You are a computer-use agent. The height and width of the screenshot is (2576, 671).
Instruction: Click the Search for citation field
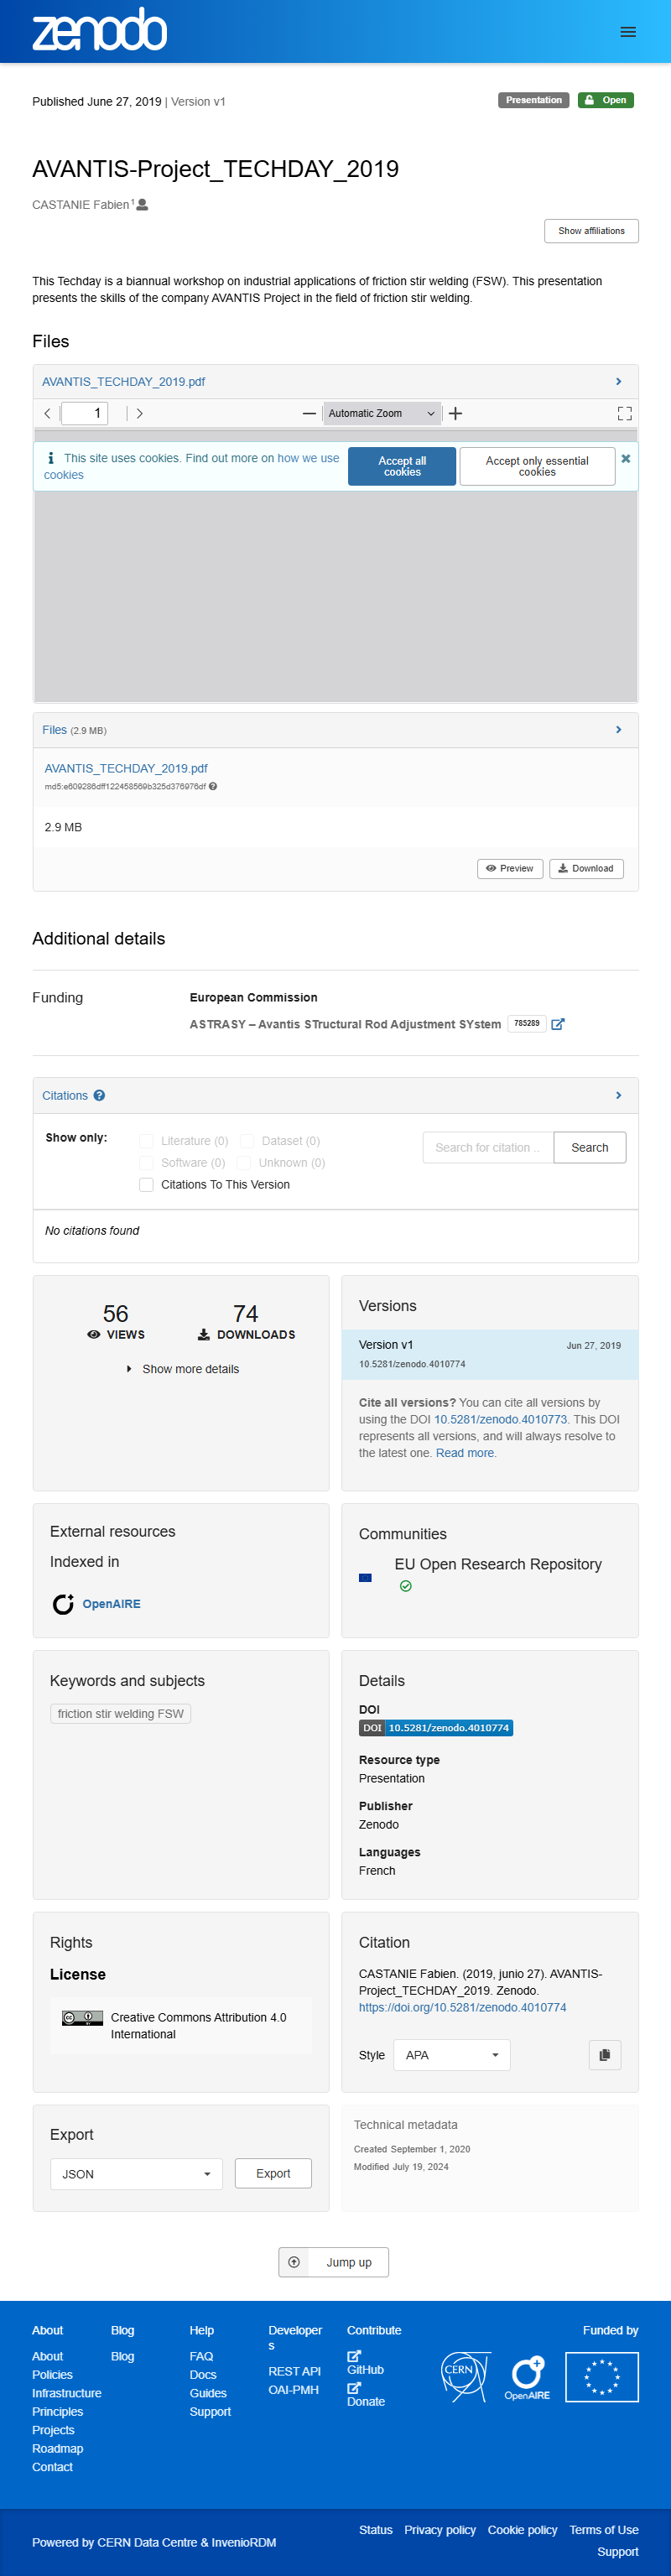tap(488, 1147)
